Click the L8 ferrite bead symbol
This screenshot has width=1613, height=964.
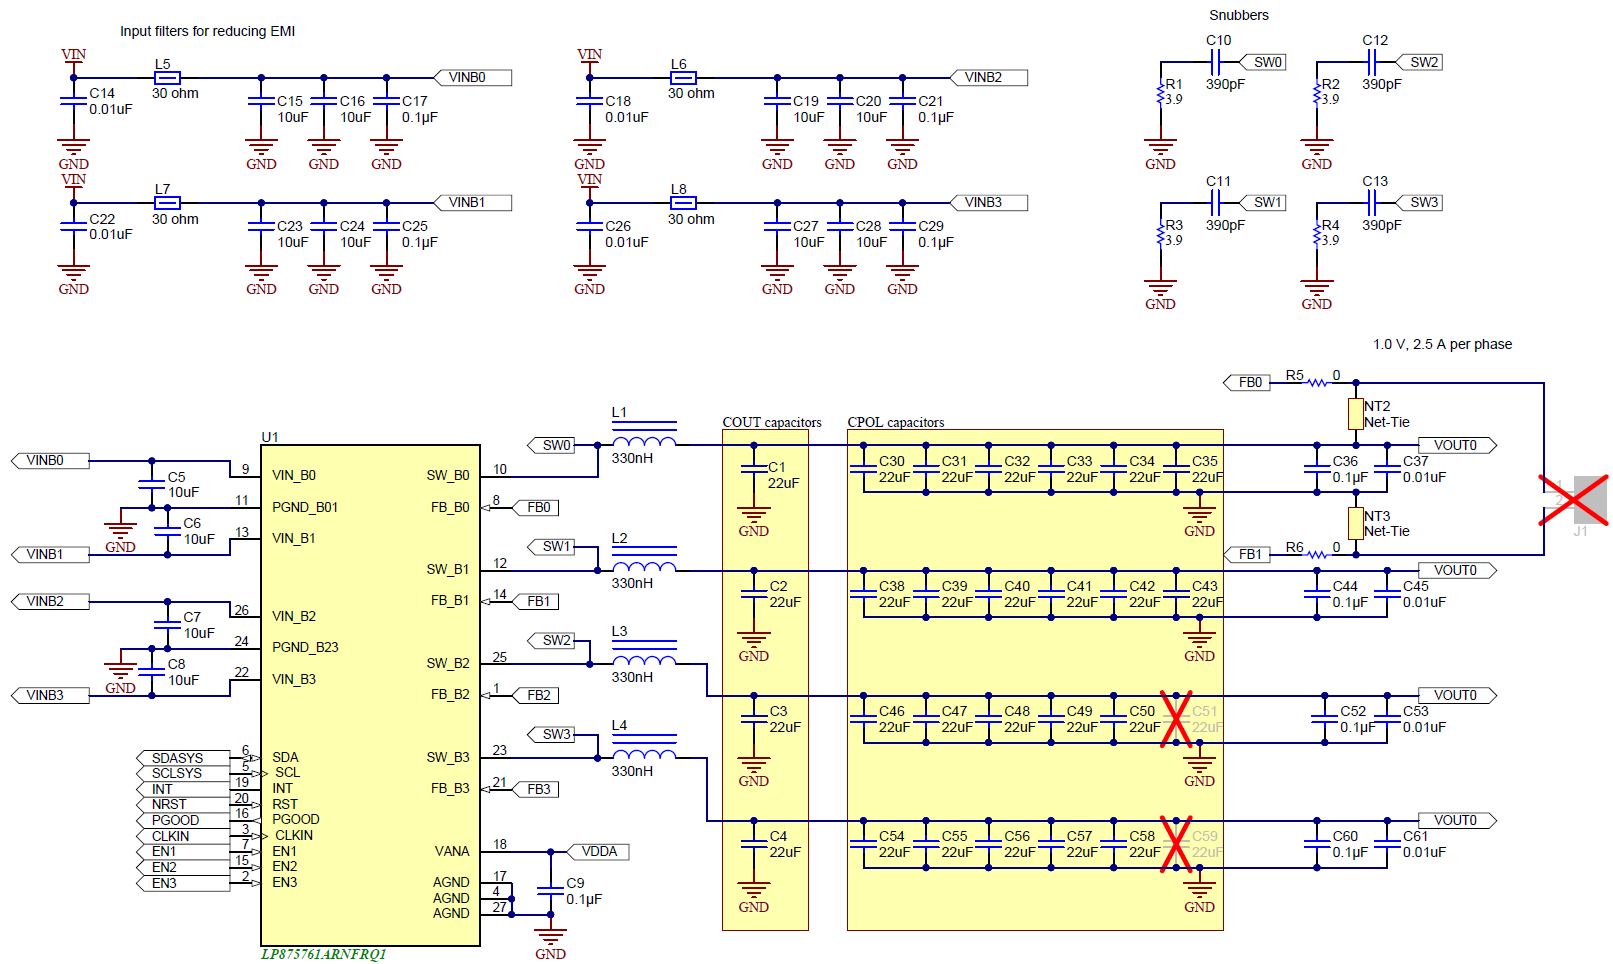coord(683,203)
